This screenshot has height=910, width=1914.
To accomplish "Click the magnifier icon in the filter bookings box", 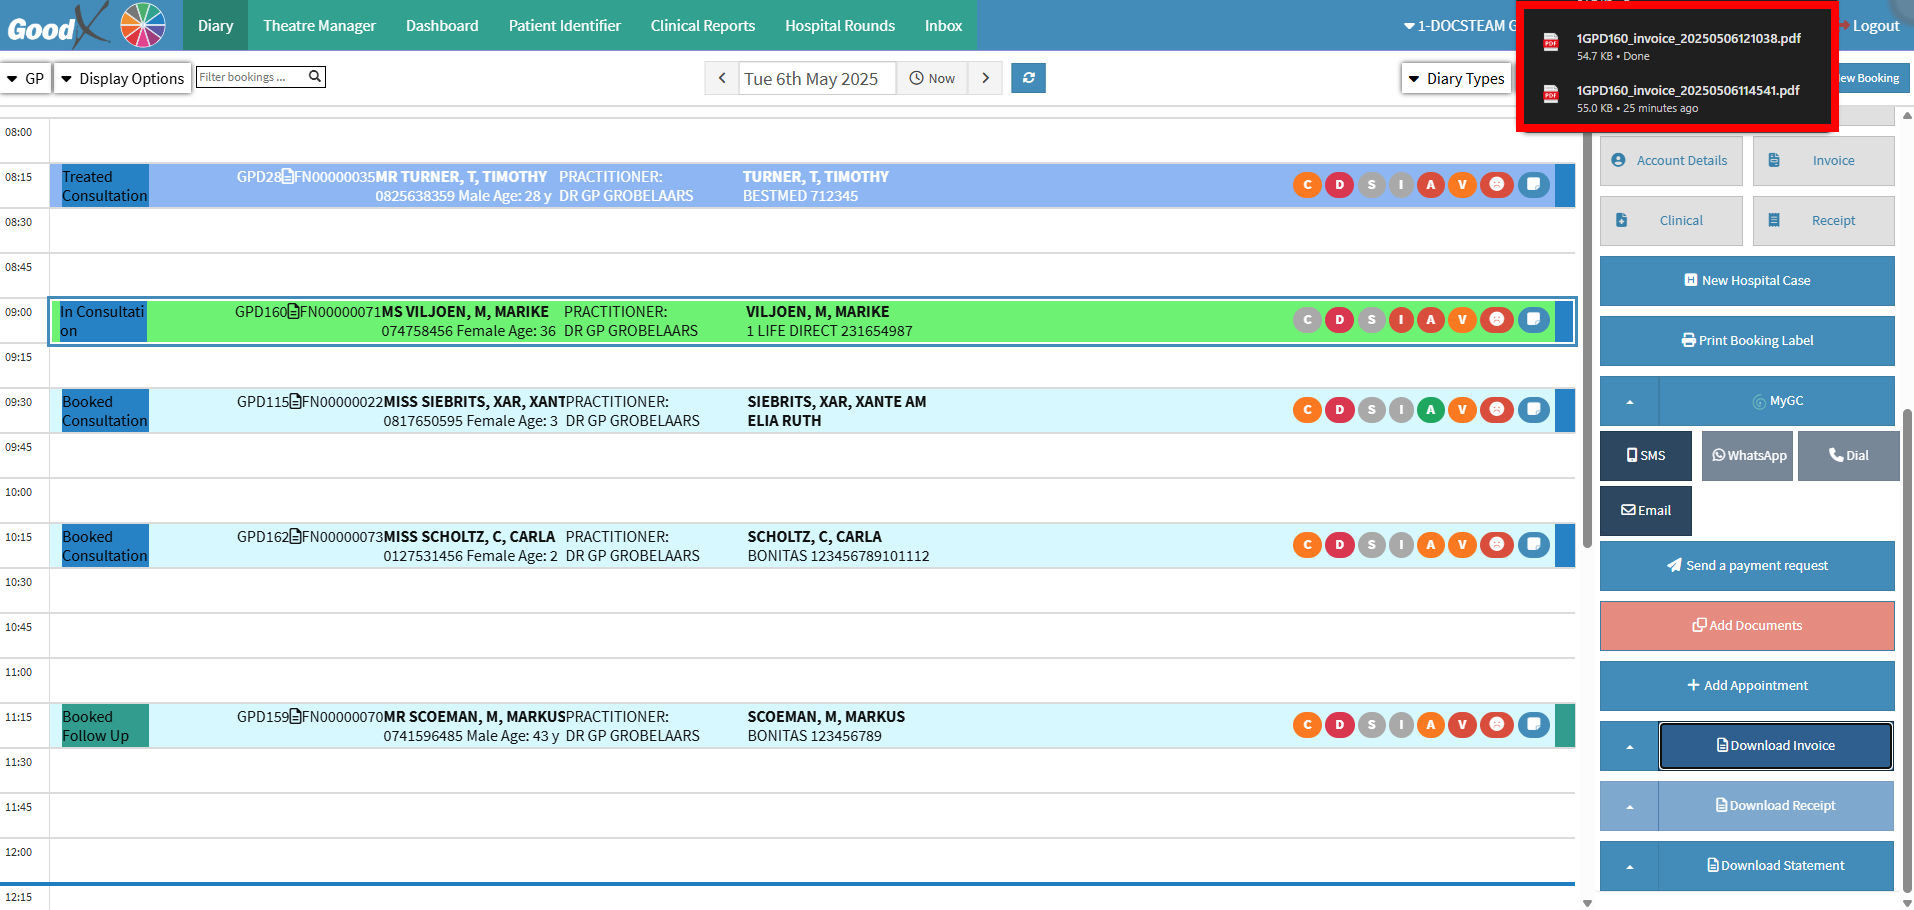I will (315, 76).
